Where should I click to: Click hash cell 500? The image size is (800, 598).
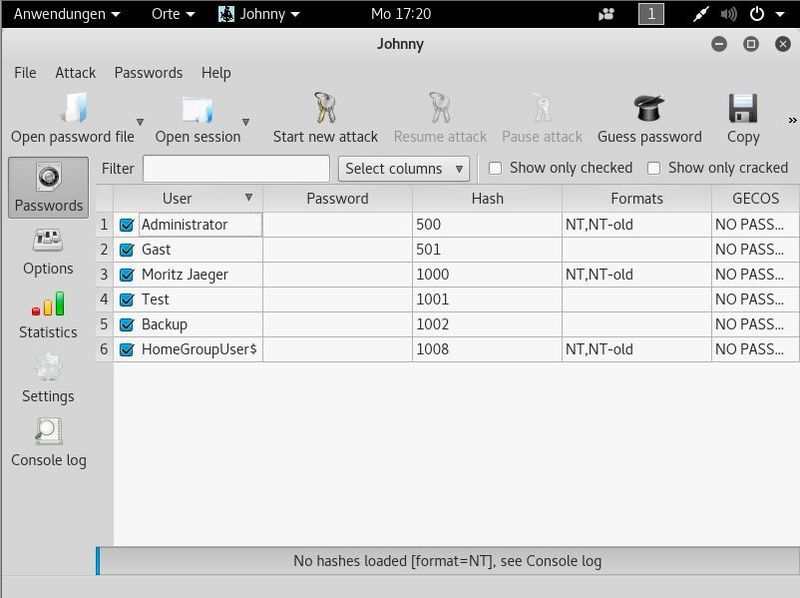click(487, 225)
